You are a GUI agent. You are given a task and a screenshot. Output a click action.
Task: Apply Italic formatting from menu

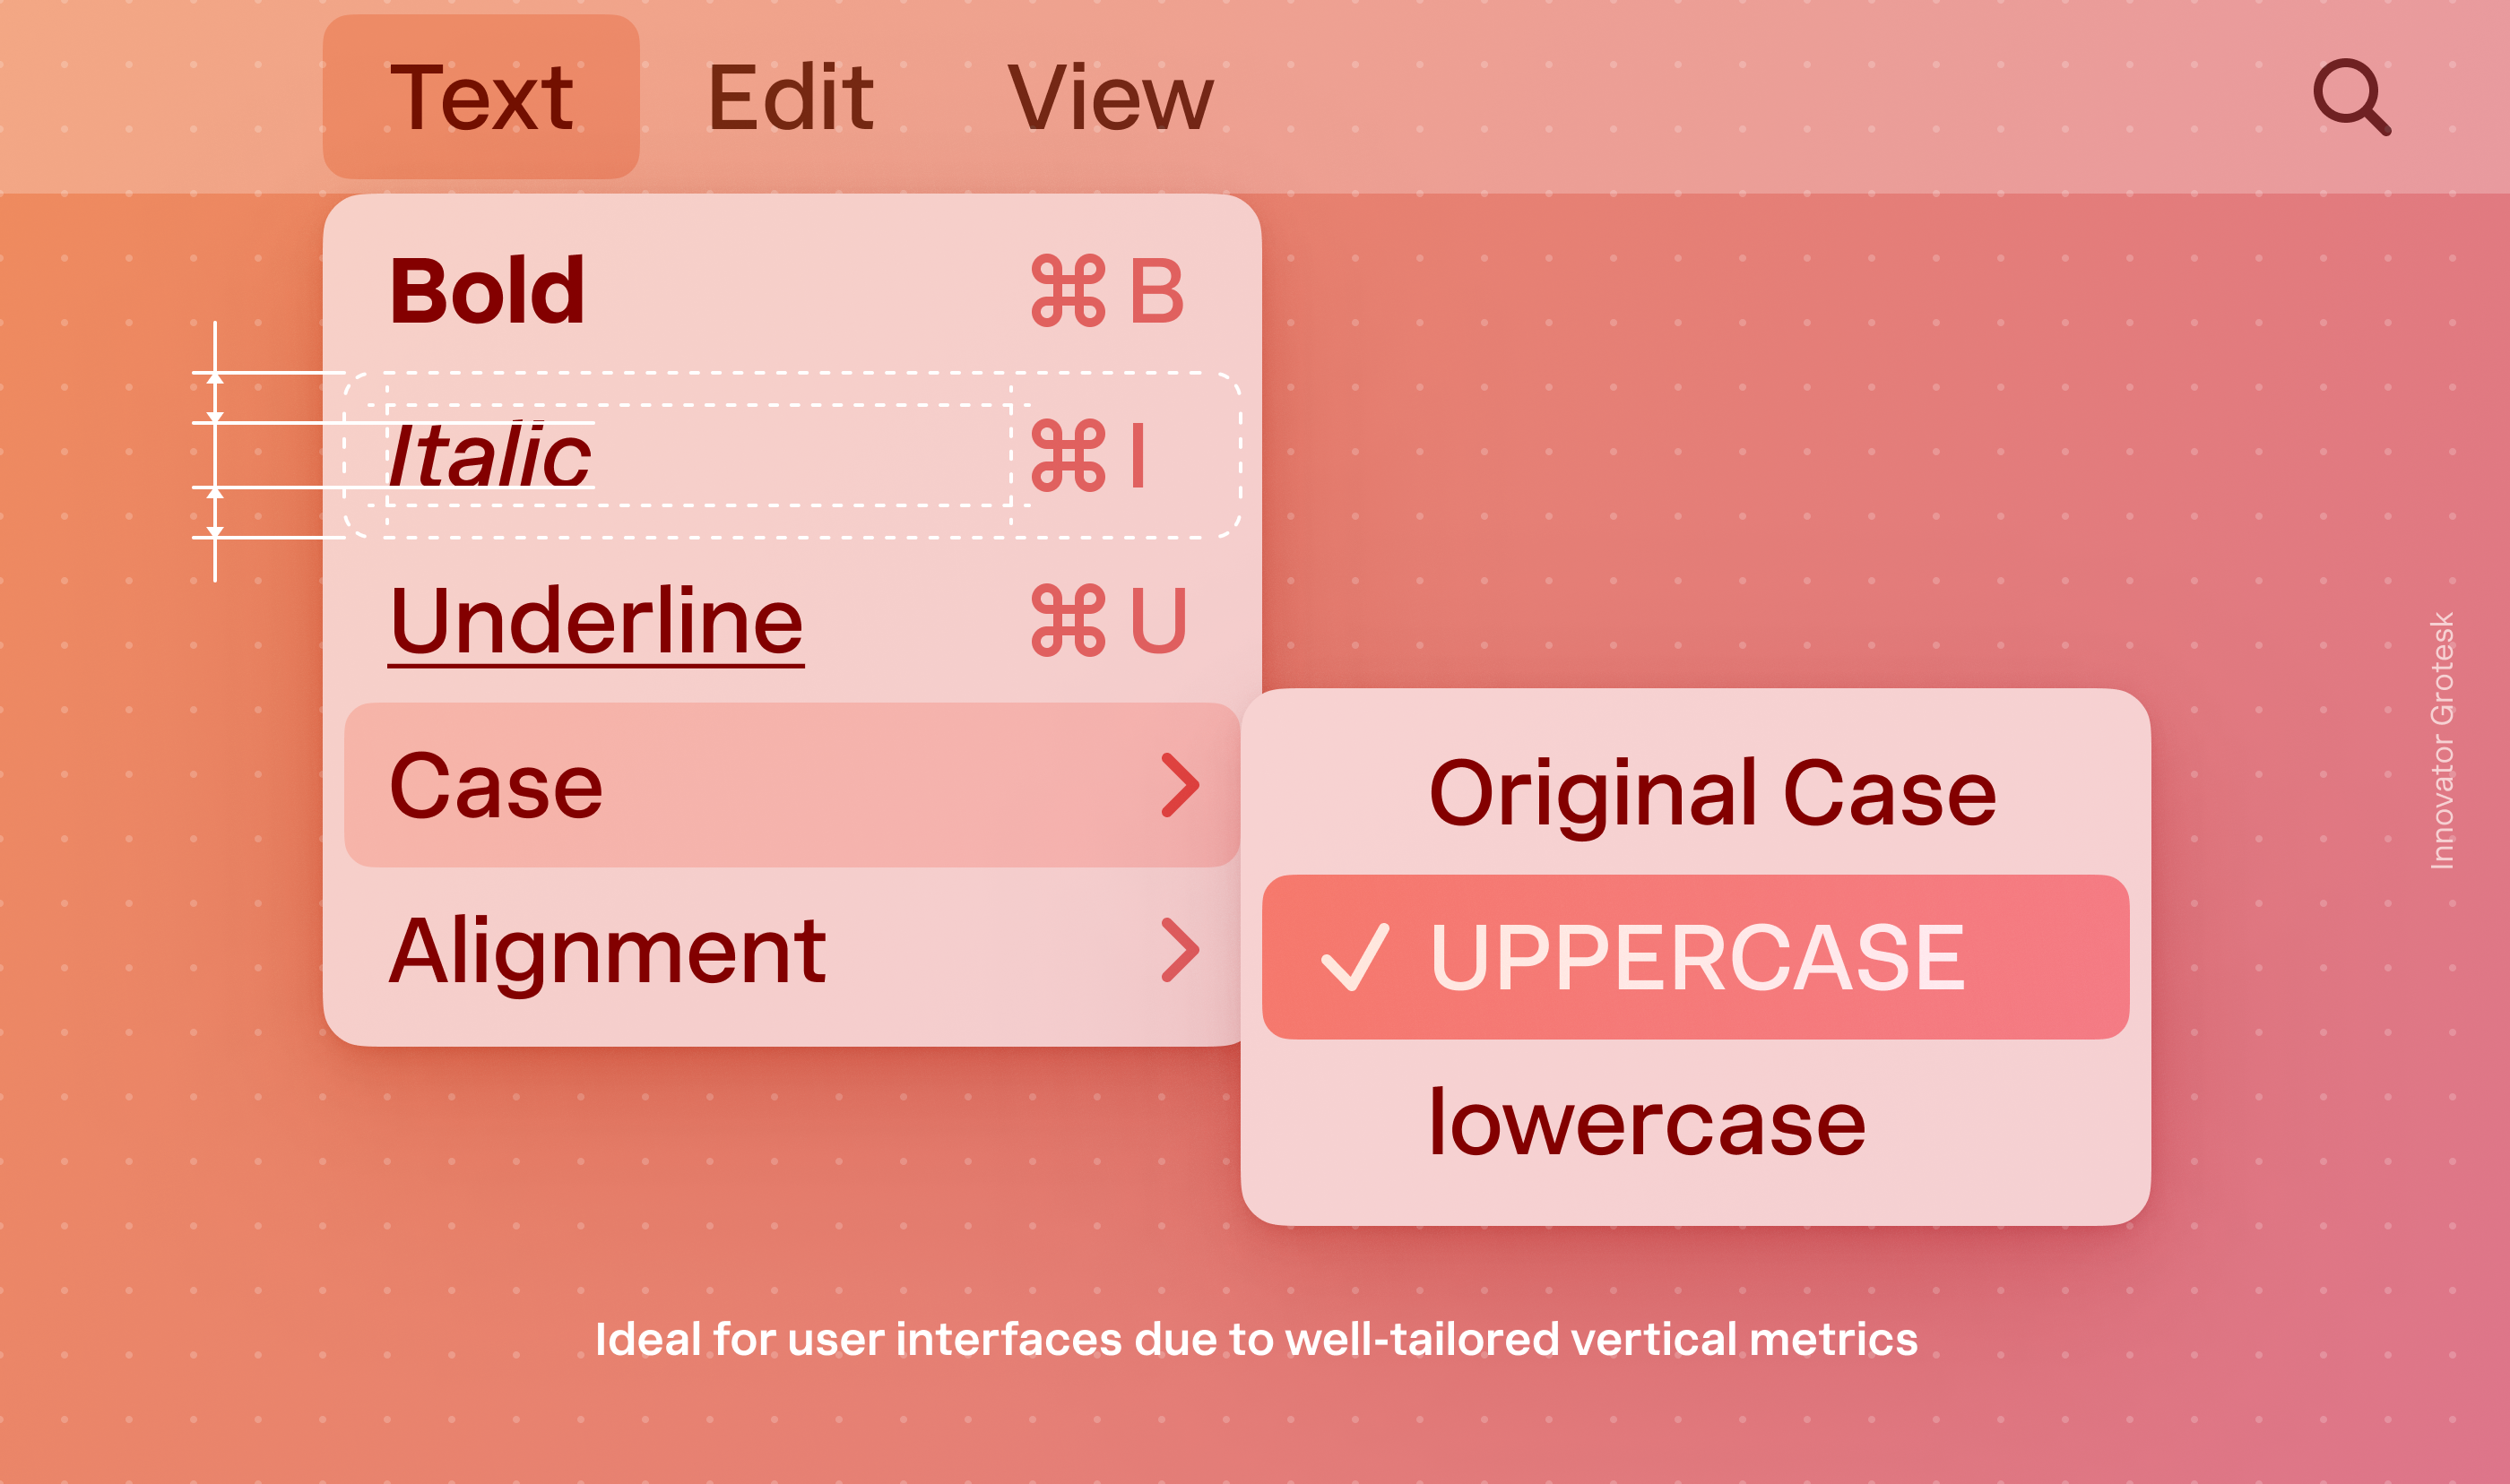(490, 456)
